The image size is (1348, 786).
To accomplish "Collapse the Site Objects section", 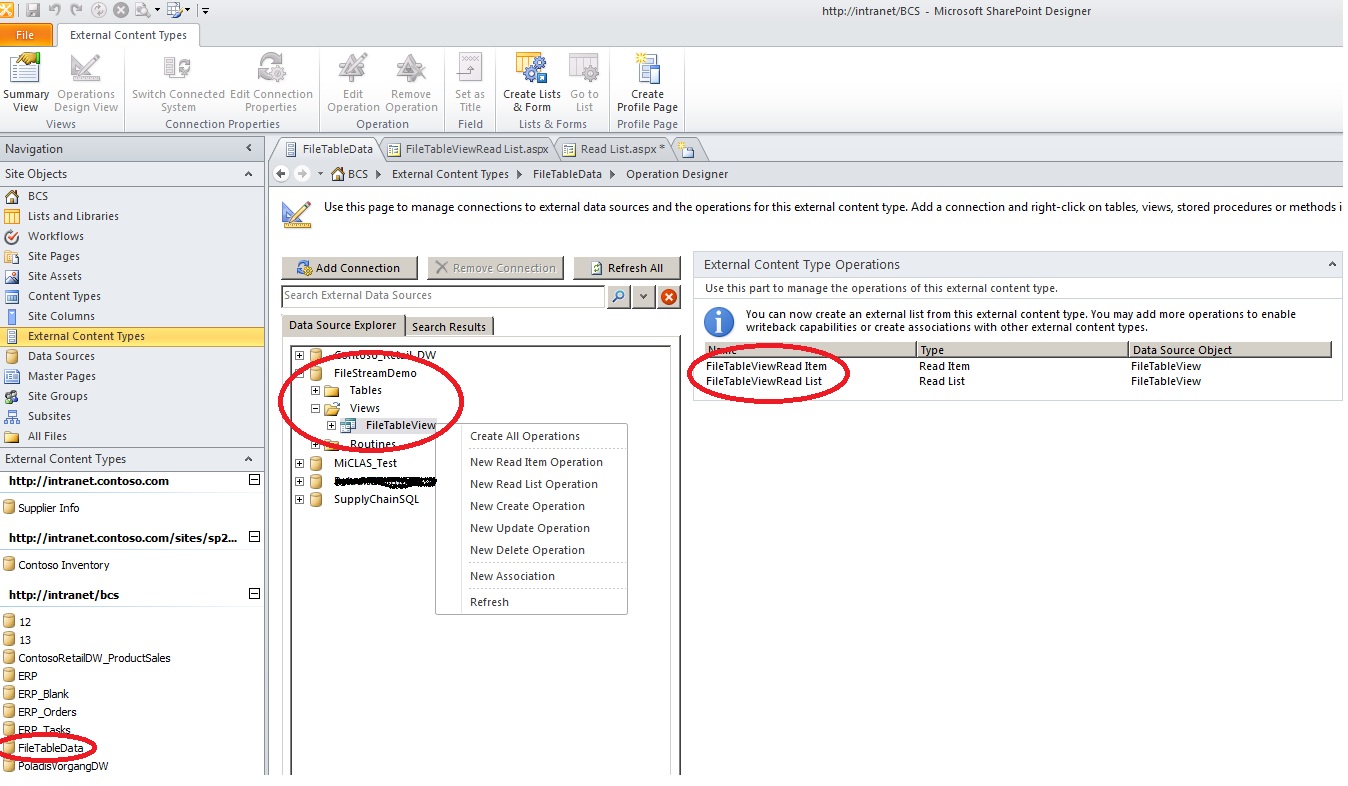I will tap(249, 174).
